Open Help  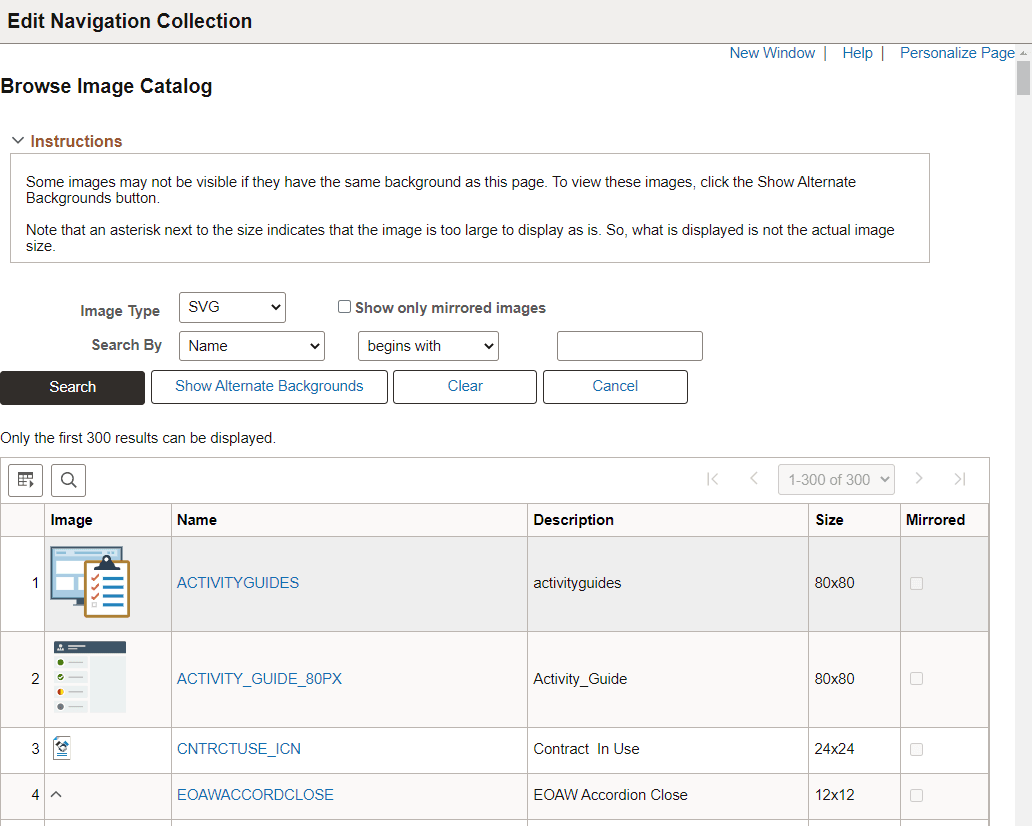[x=857, y=52]
